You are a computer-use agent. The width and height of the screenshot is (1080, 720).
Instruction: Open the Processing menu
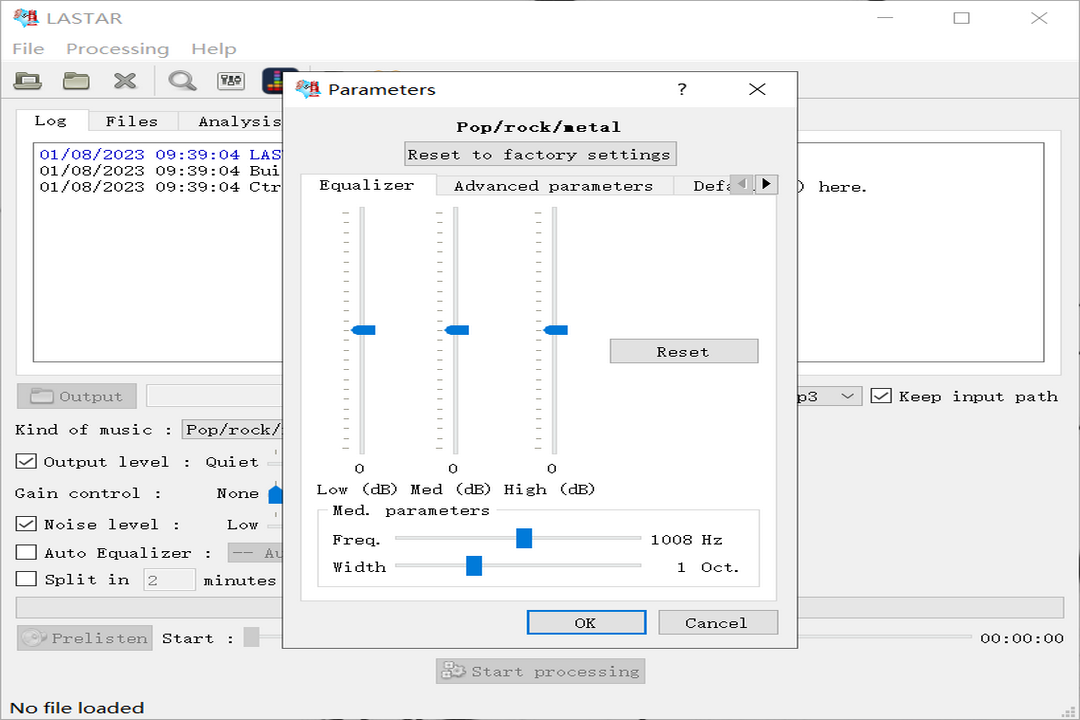click(x=117, y=49)
